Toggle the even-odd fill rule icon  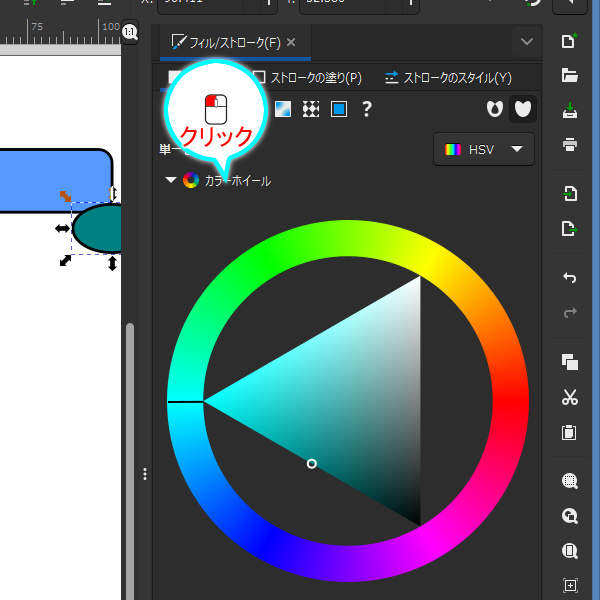point(495,109)
